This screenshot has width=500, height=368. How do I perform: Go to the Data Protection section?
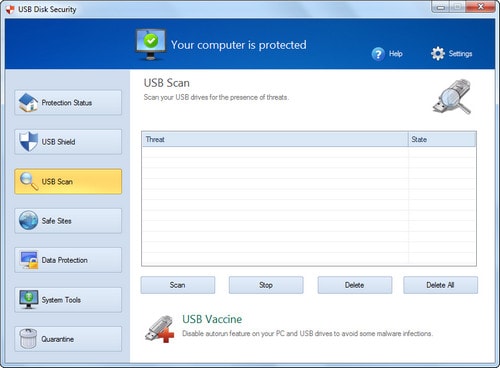coord(68,260)
